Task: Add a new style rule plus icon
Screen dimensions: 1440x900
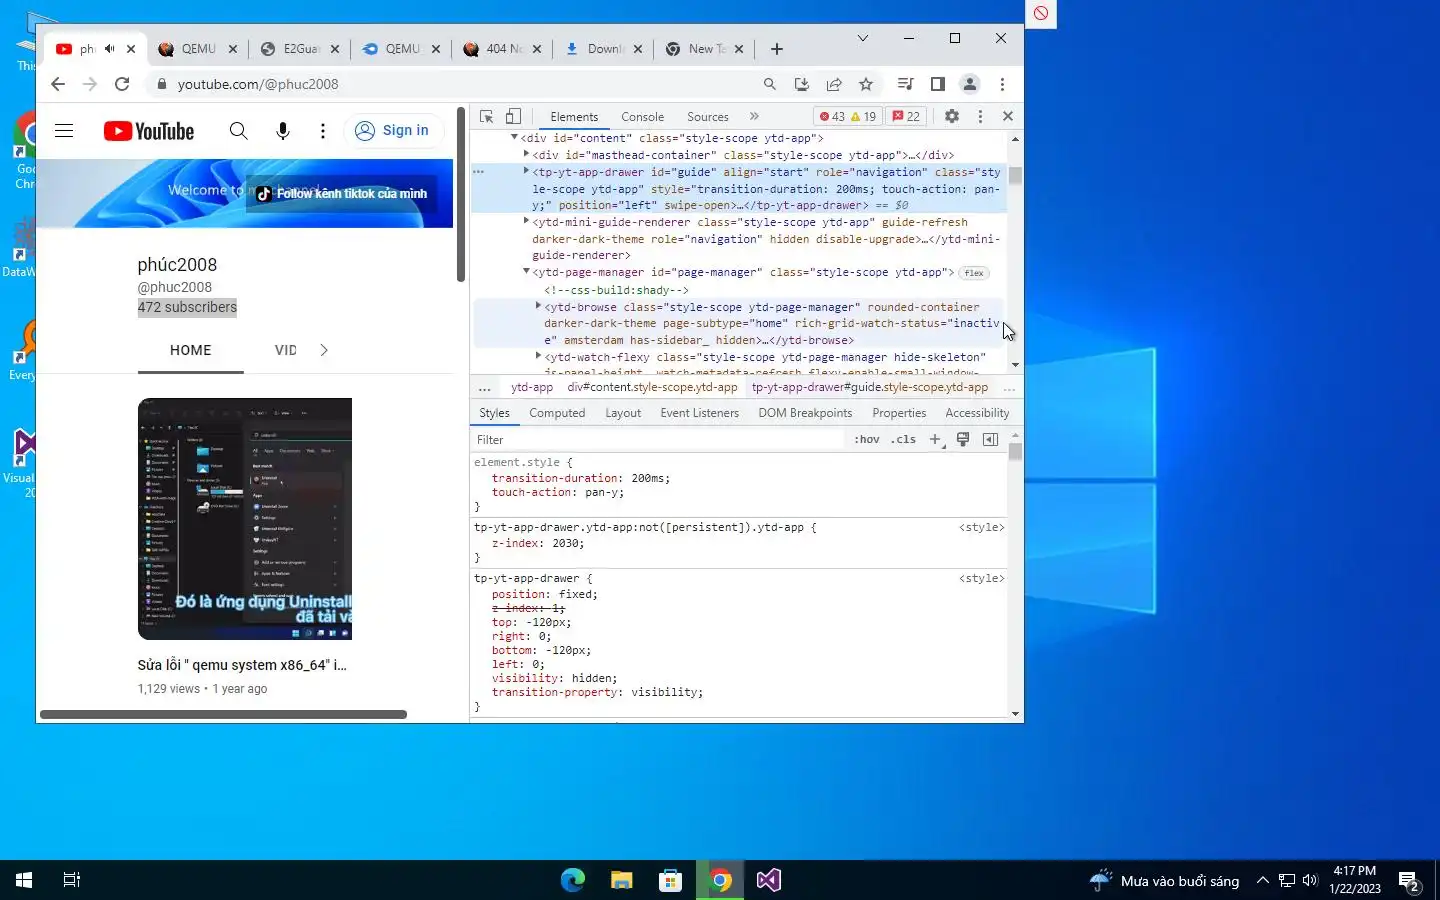Action: 935,439
